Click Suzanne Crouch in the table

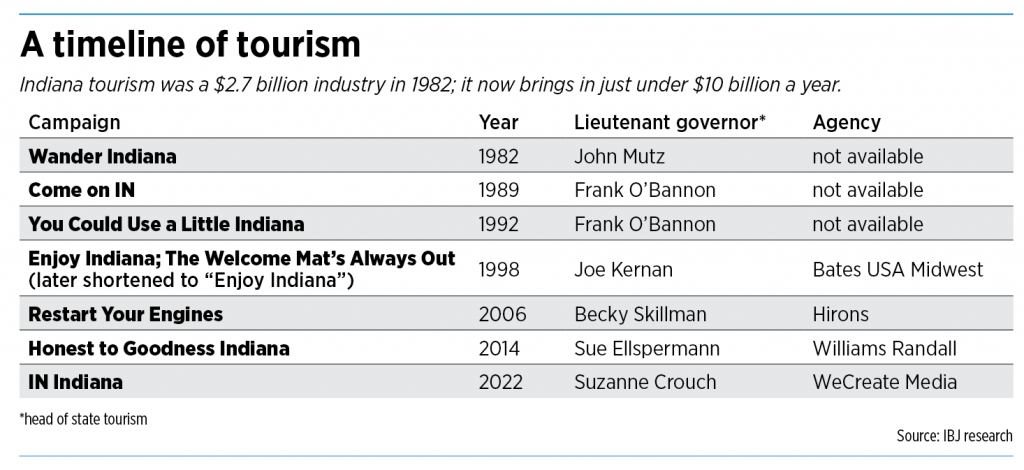(x=646, y=382)
